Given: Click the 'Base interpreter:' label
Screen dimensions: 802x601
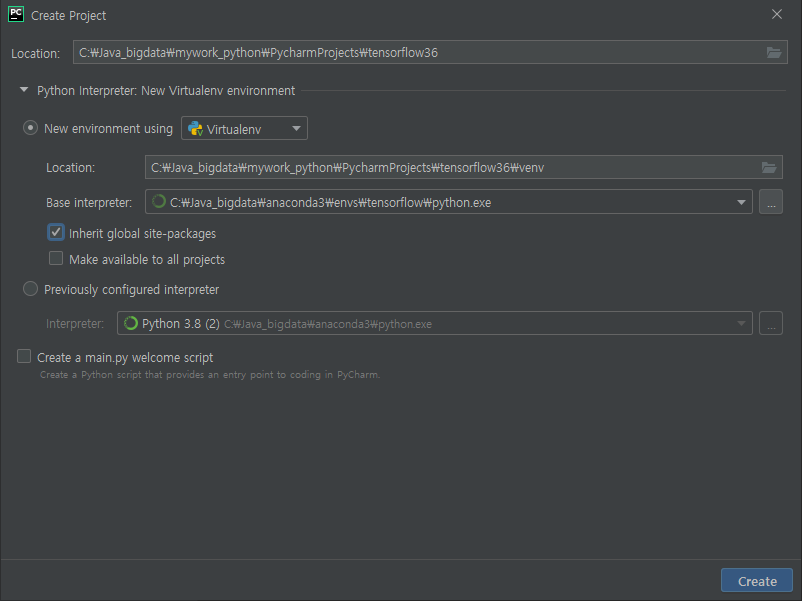Looking at the screenshot, I should (89, 203).
